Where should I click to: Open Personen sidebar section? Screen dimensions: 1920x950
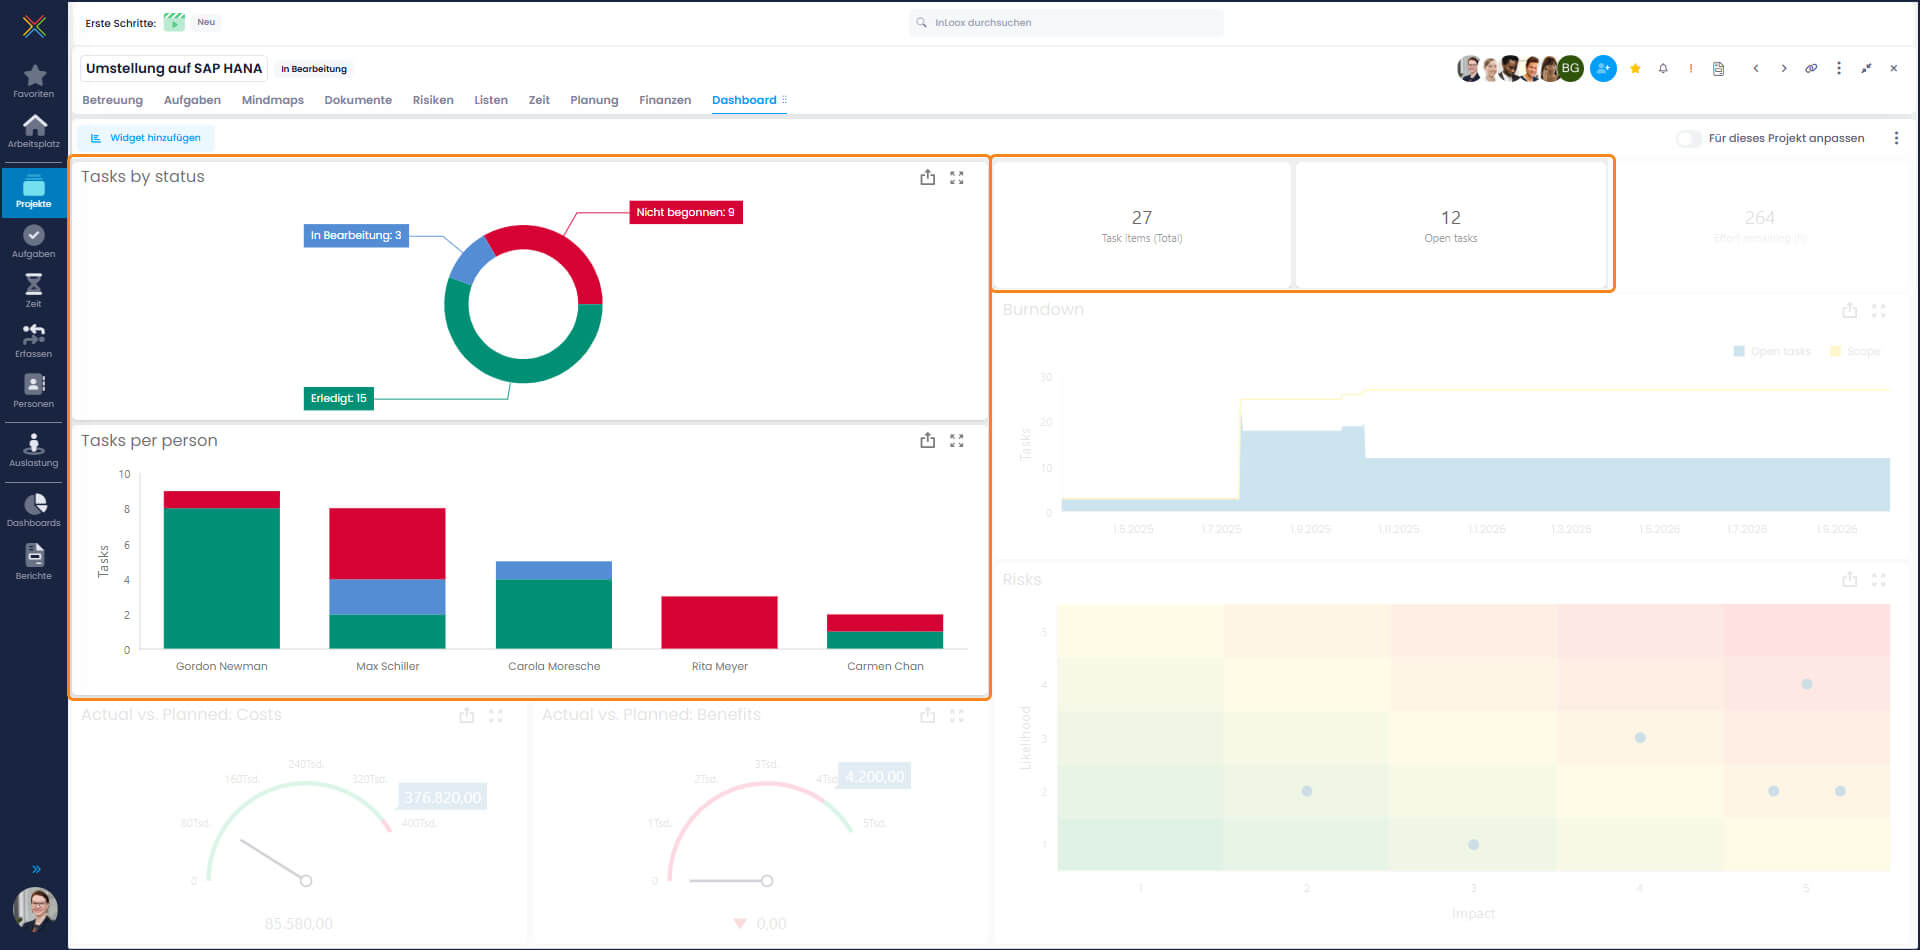point(34,391)
